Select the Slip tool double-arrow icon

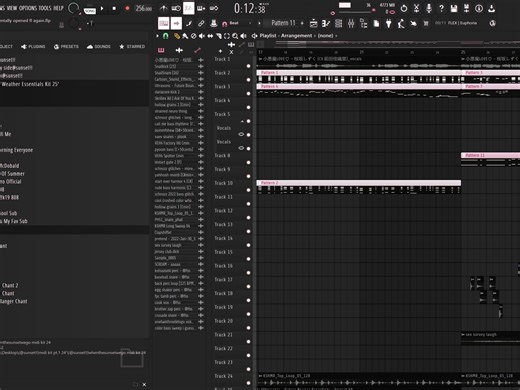210,36
